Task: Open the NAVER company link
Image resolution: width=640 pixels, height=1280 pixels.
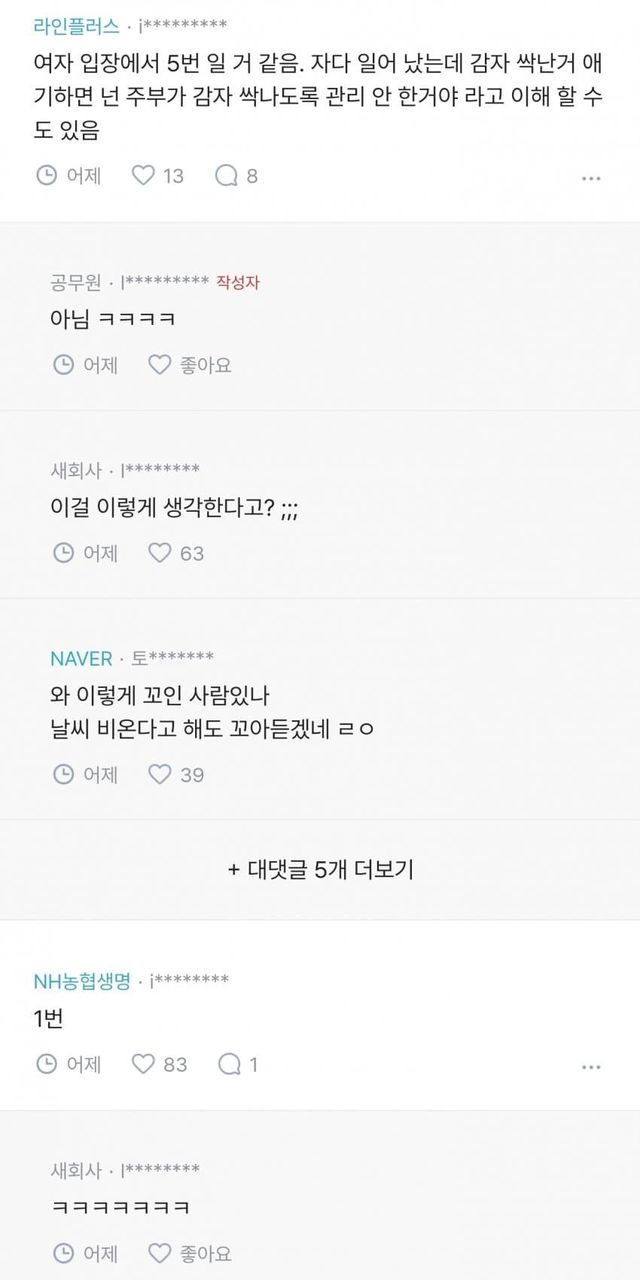Action: click(x=81, y=658)
